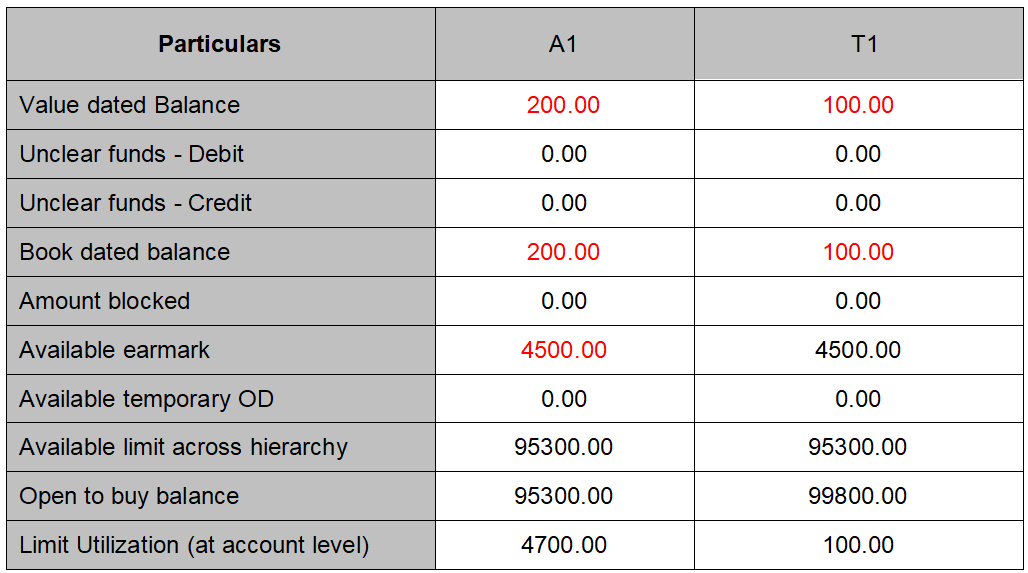Screen dimensions: 1028x573
Task: Select T1 Available earmark value 4500.00
Action: [x=858, y=350]
